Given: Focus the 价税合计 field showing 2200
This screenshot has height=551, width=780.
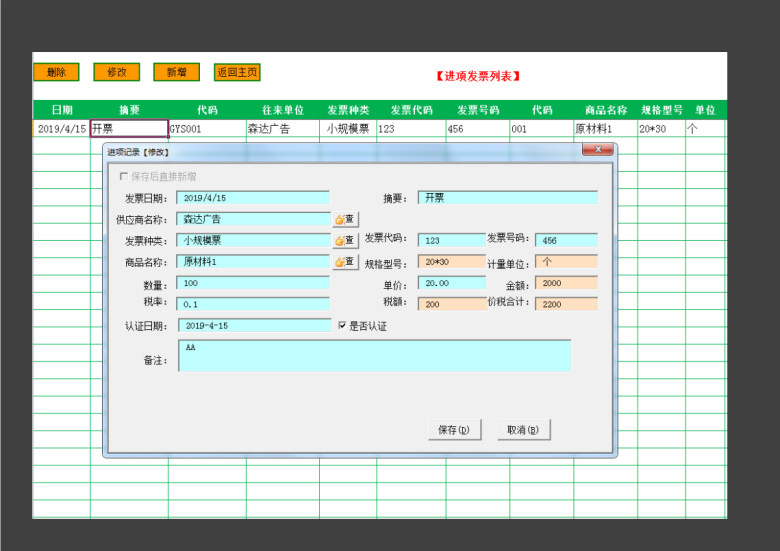Looking at the screenshot, I should click(567, 304).
